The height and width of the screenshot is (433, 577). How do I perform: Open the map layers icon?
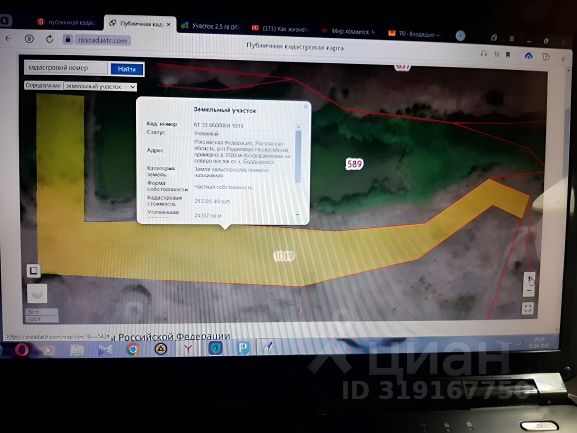tap(37, 294)
